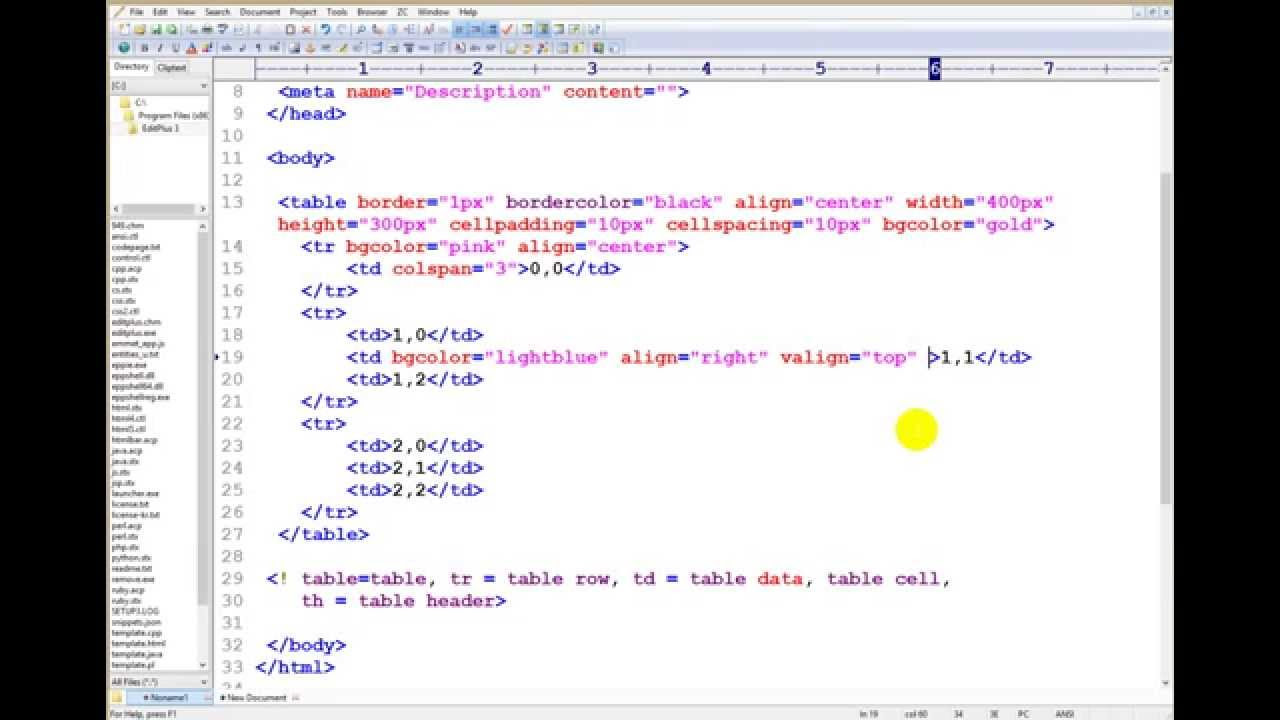The height and width of the screenshot is (720, 1280).
Task: Switch to the Directory tab
Action: [131, 67]
